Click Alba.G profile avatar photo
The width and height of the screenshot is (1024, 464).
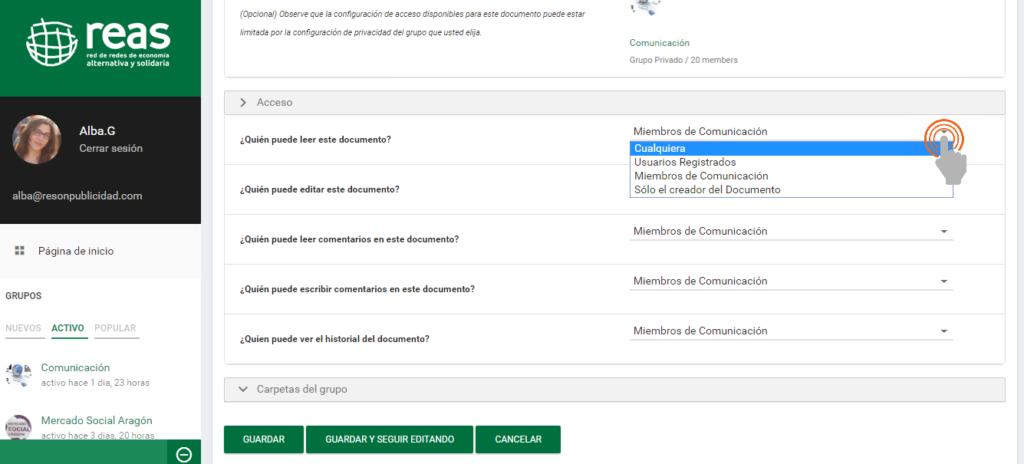click(x=36, y=139)
